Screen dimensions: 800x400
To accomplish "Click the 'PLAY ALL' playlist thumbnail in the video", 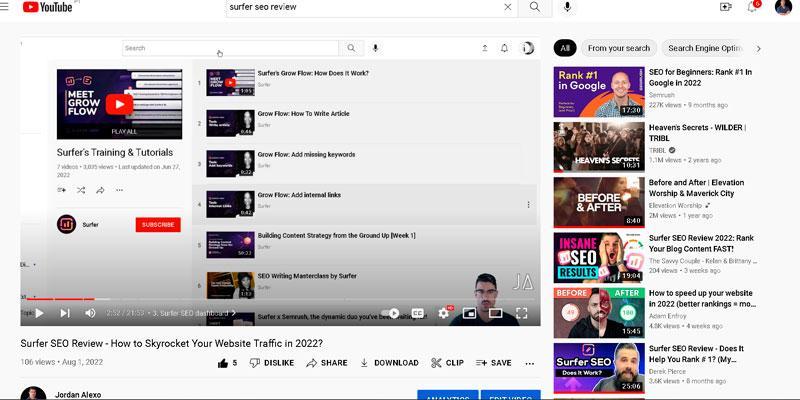I will [119, 104].
